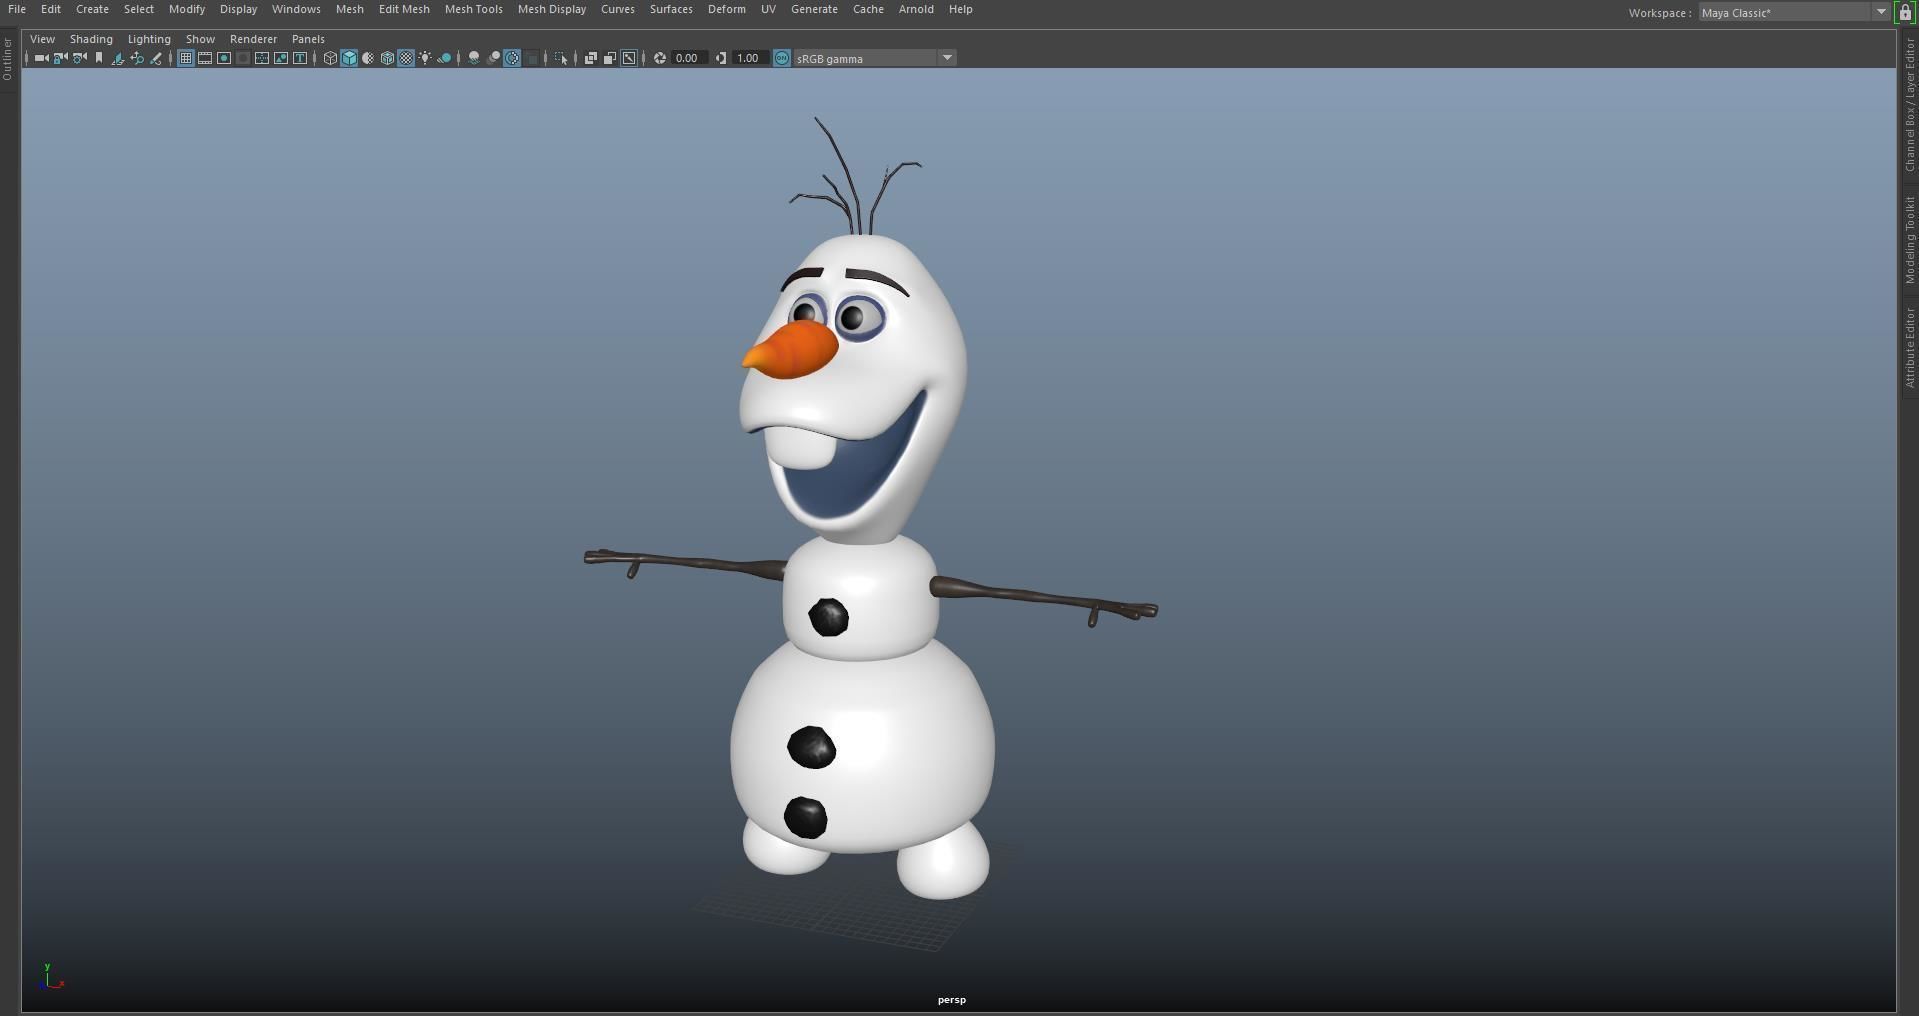
Task: Open the File menu
Action: [x=17, y=9]
